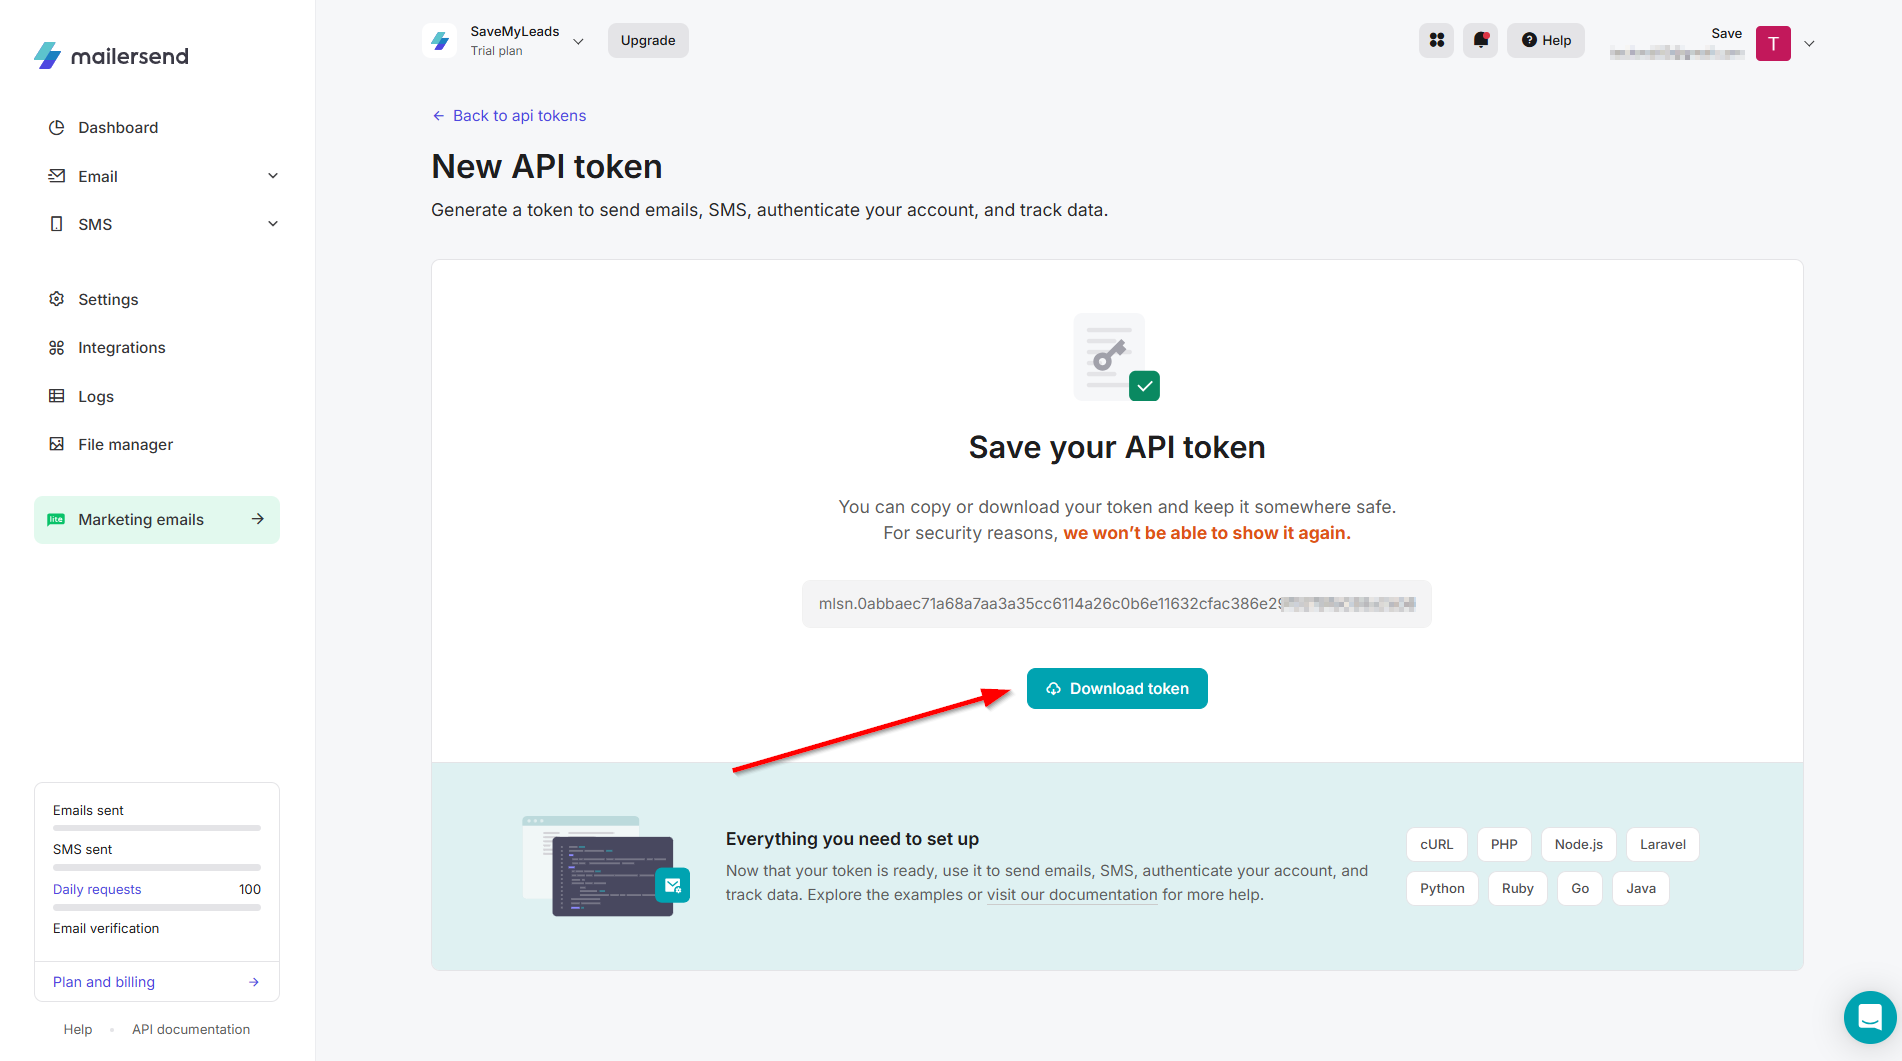Click the Download token button

coord(1116,689)
